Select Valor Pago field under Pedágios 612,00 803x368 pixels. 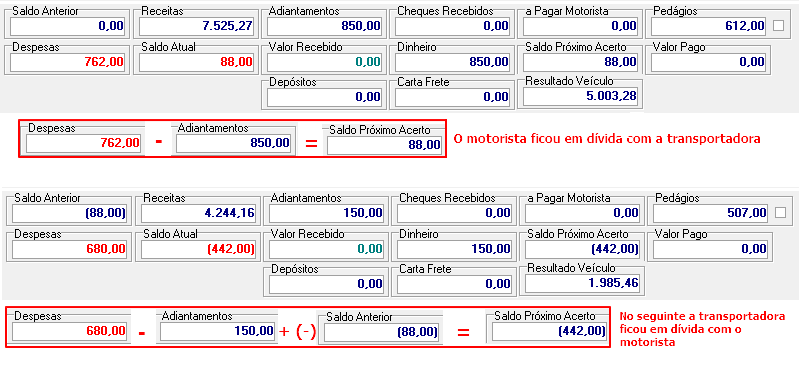pos(709,62)
